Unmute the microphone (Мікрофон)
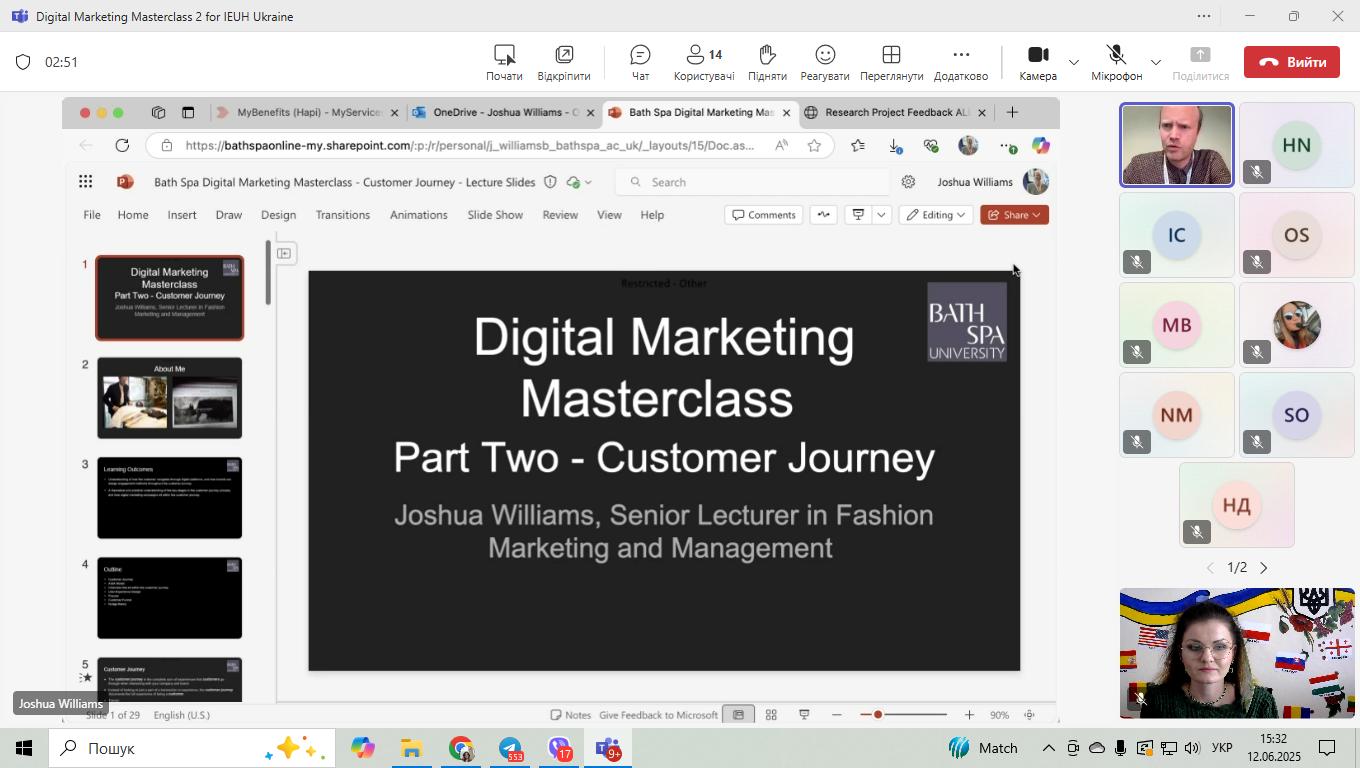The image size is (1360, 768). click(x=1116, y=62)
